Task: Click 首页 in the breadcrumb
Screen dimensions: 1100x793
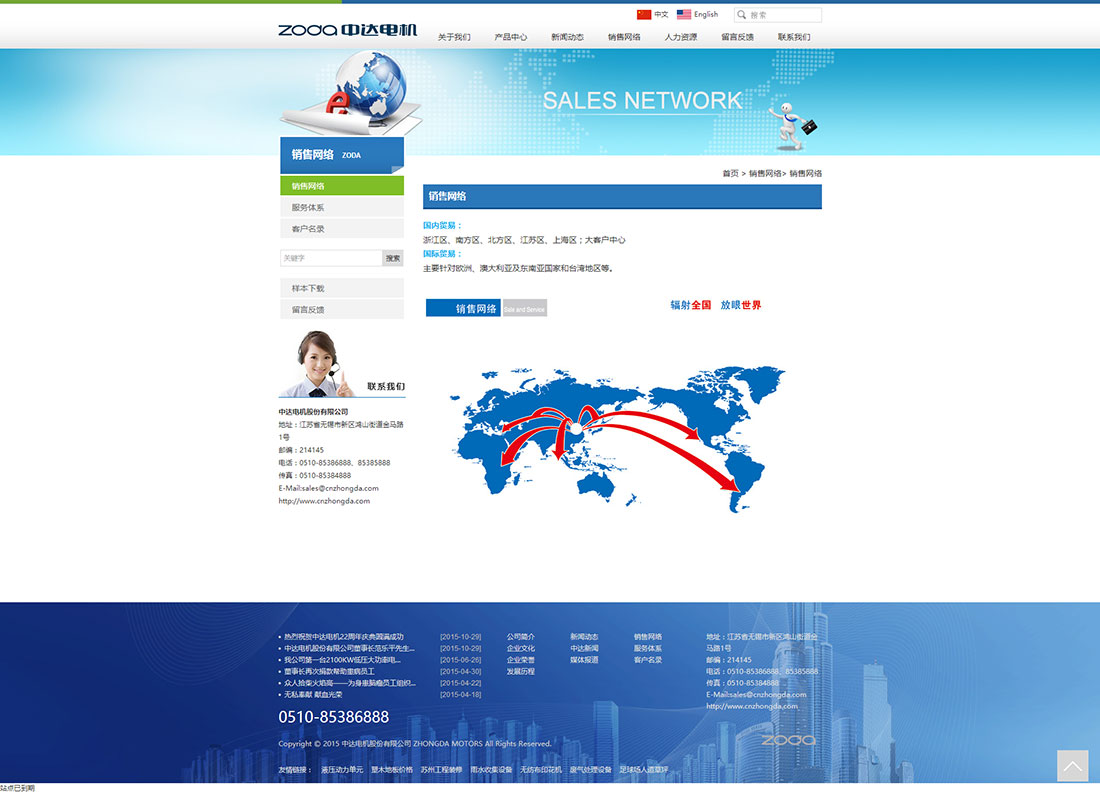Action: click(x=730, y=174)
